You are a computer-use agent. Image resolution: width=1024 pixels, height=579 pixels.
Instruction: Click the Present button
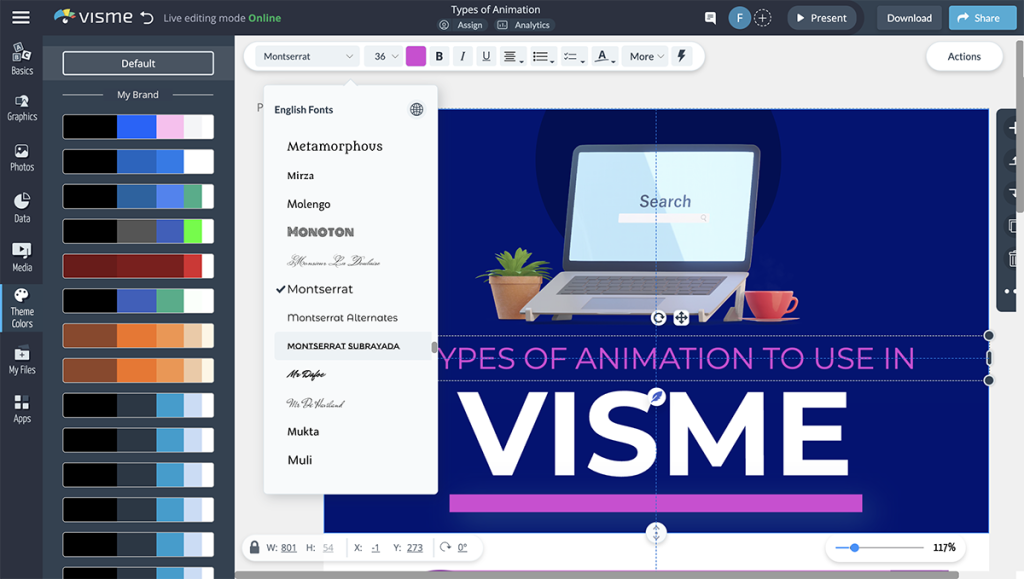click(x=822, y=17)
